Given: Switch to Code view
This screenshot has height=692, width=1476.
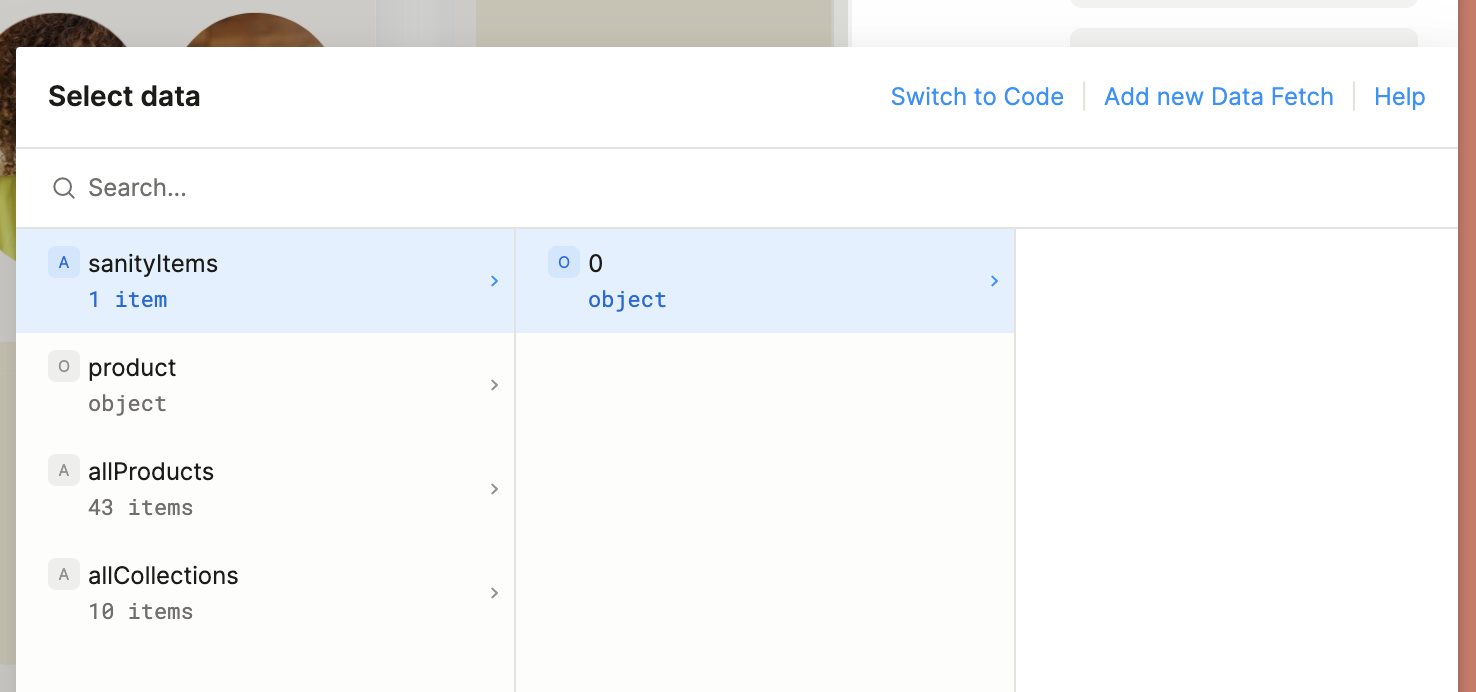Looking at the screenshot, I should tap(977, 97).
